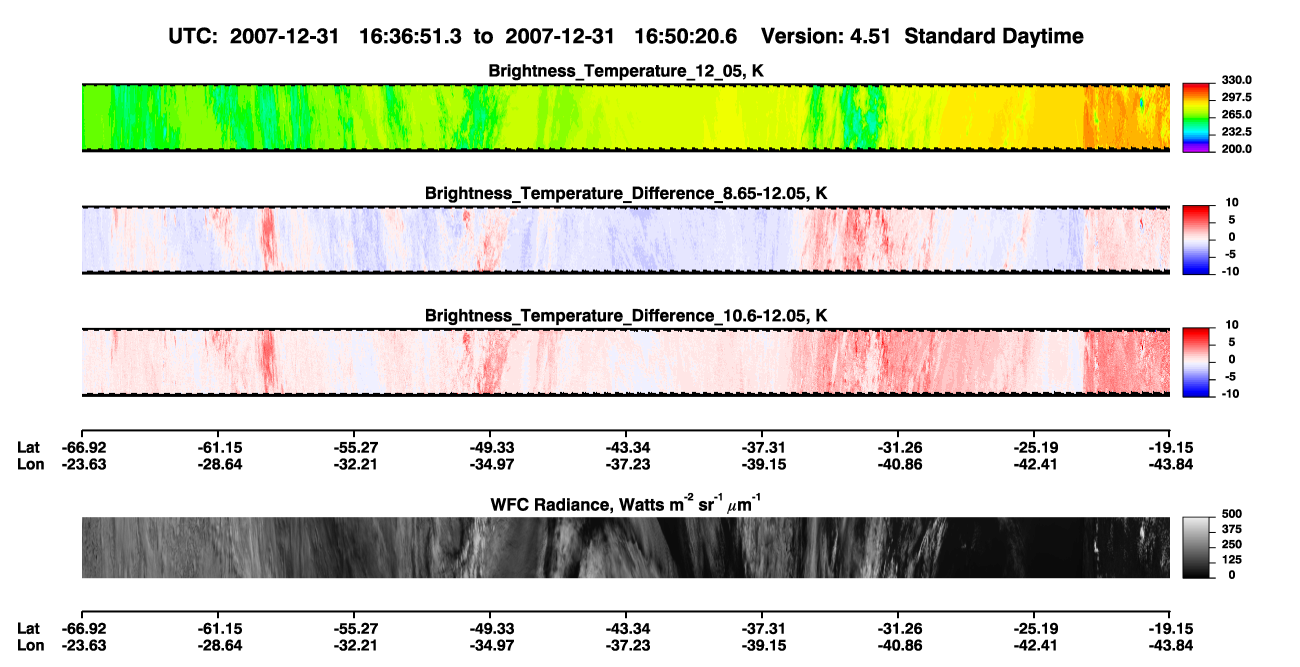Click the WFC Radiance panel title
This screenshot has width=1300, height=667.
click(626, 503)
